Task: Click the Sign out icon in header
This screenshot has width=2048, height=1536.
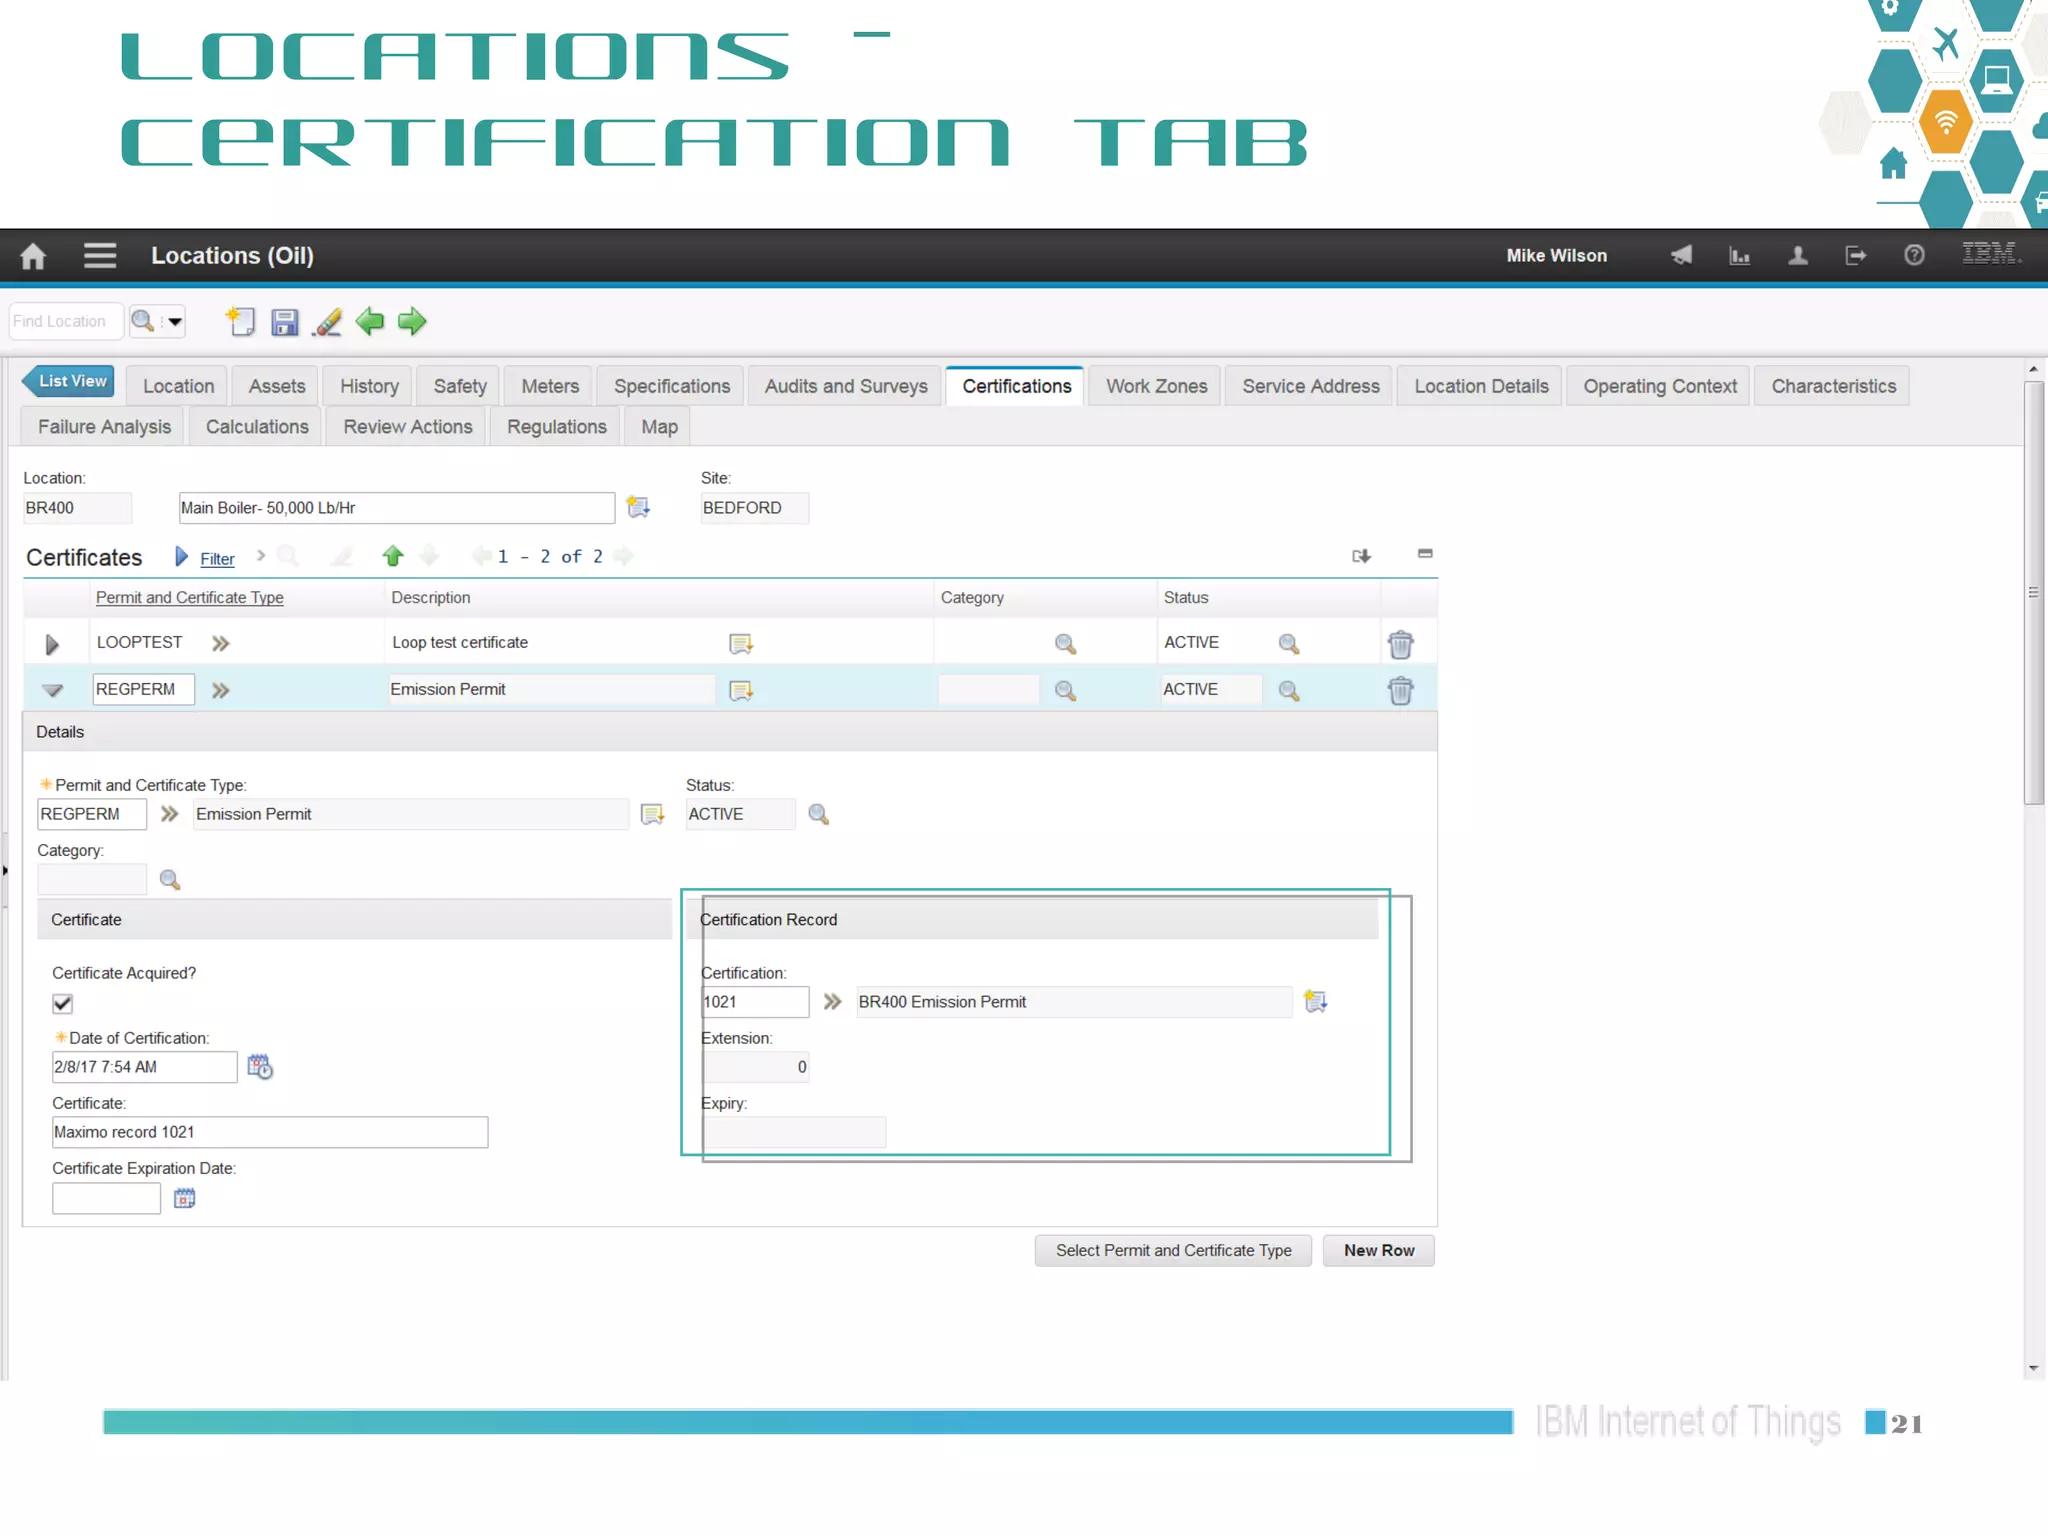Action: click(x=1856, y=256)
